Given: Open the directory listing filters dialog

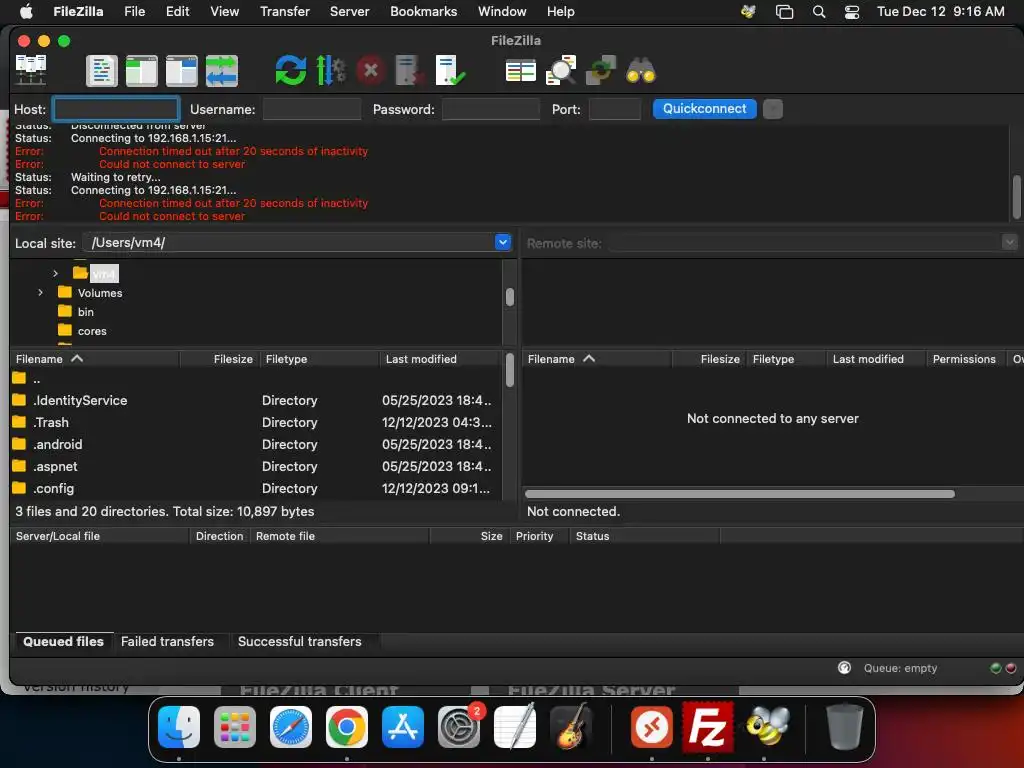Looking at the screenshot, I should [x=520, y=71].
